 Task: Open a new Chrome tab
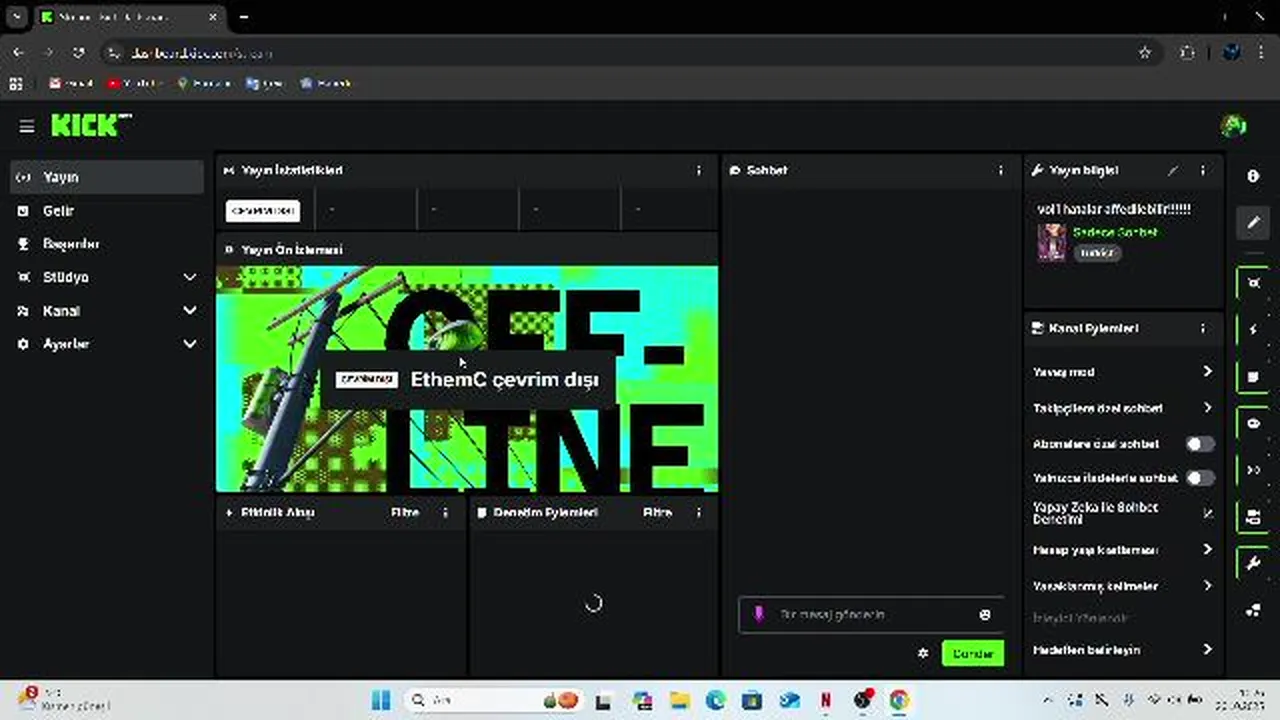click(243, 17)
